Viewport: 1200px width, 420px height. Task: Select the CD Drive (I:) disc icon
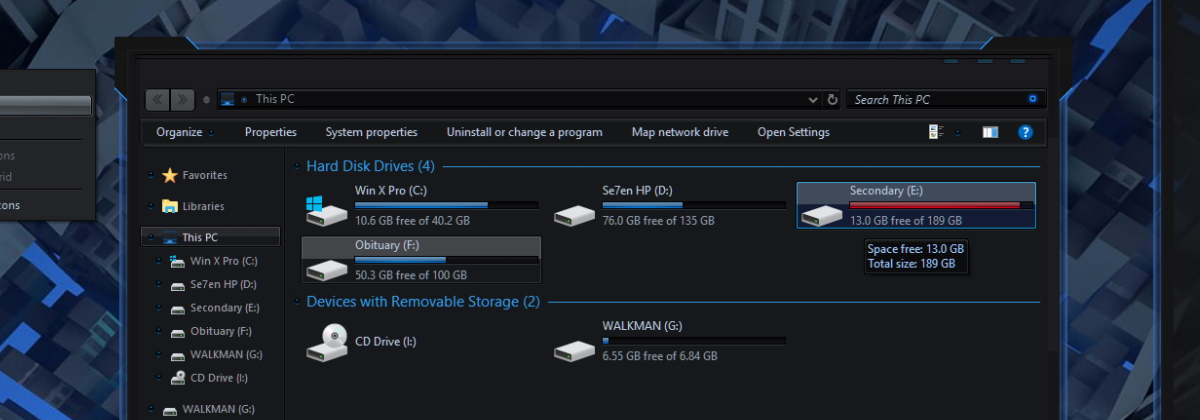326,344
